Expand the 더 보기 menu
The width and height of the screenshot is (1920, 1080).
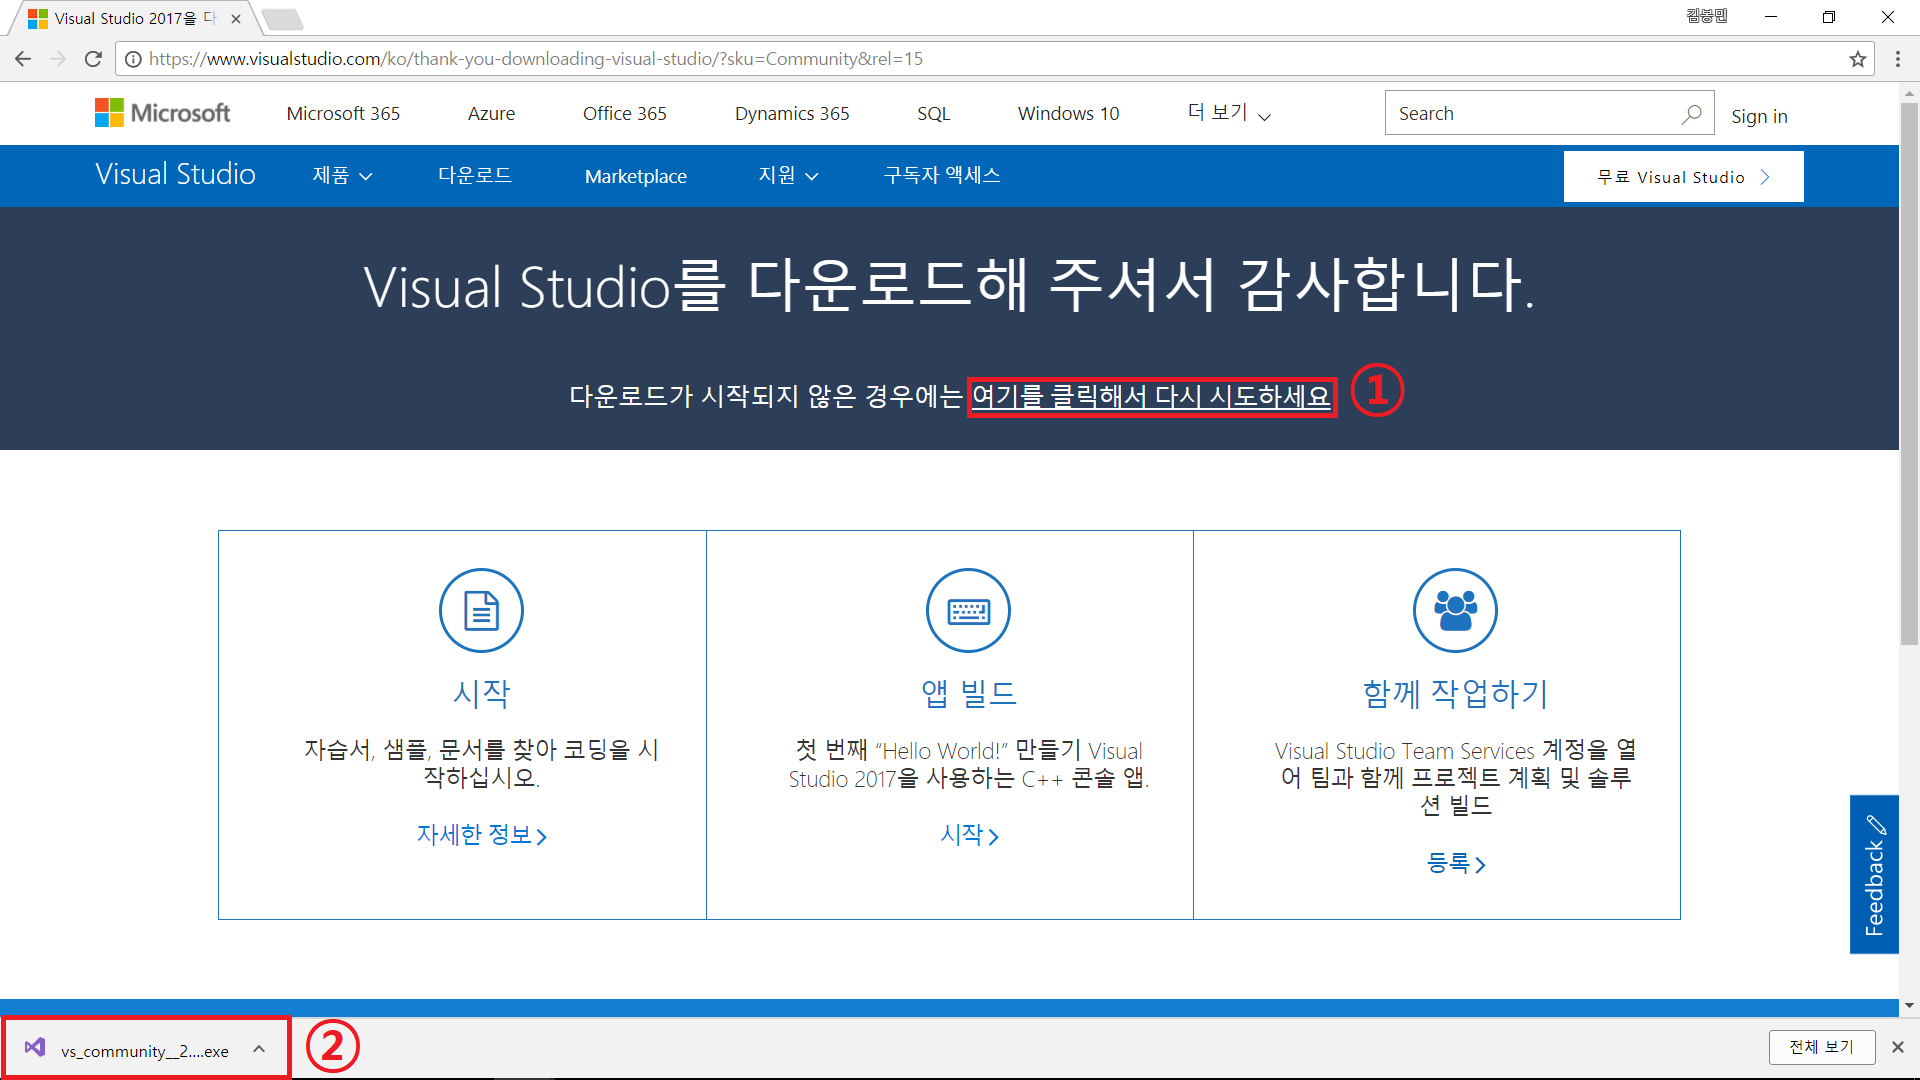1228,114
